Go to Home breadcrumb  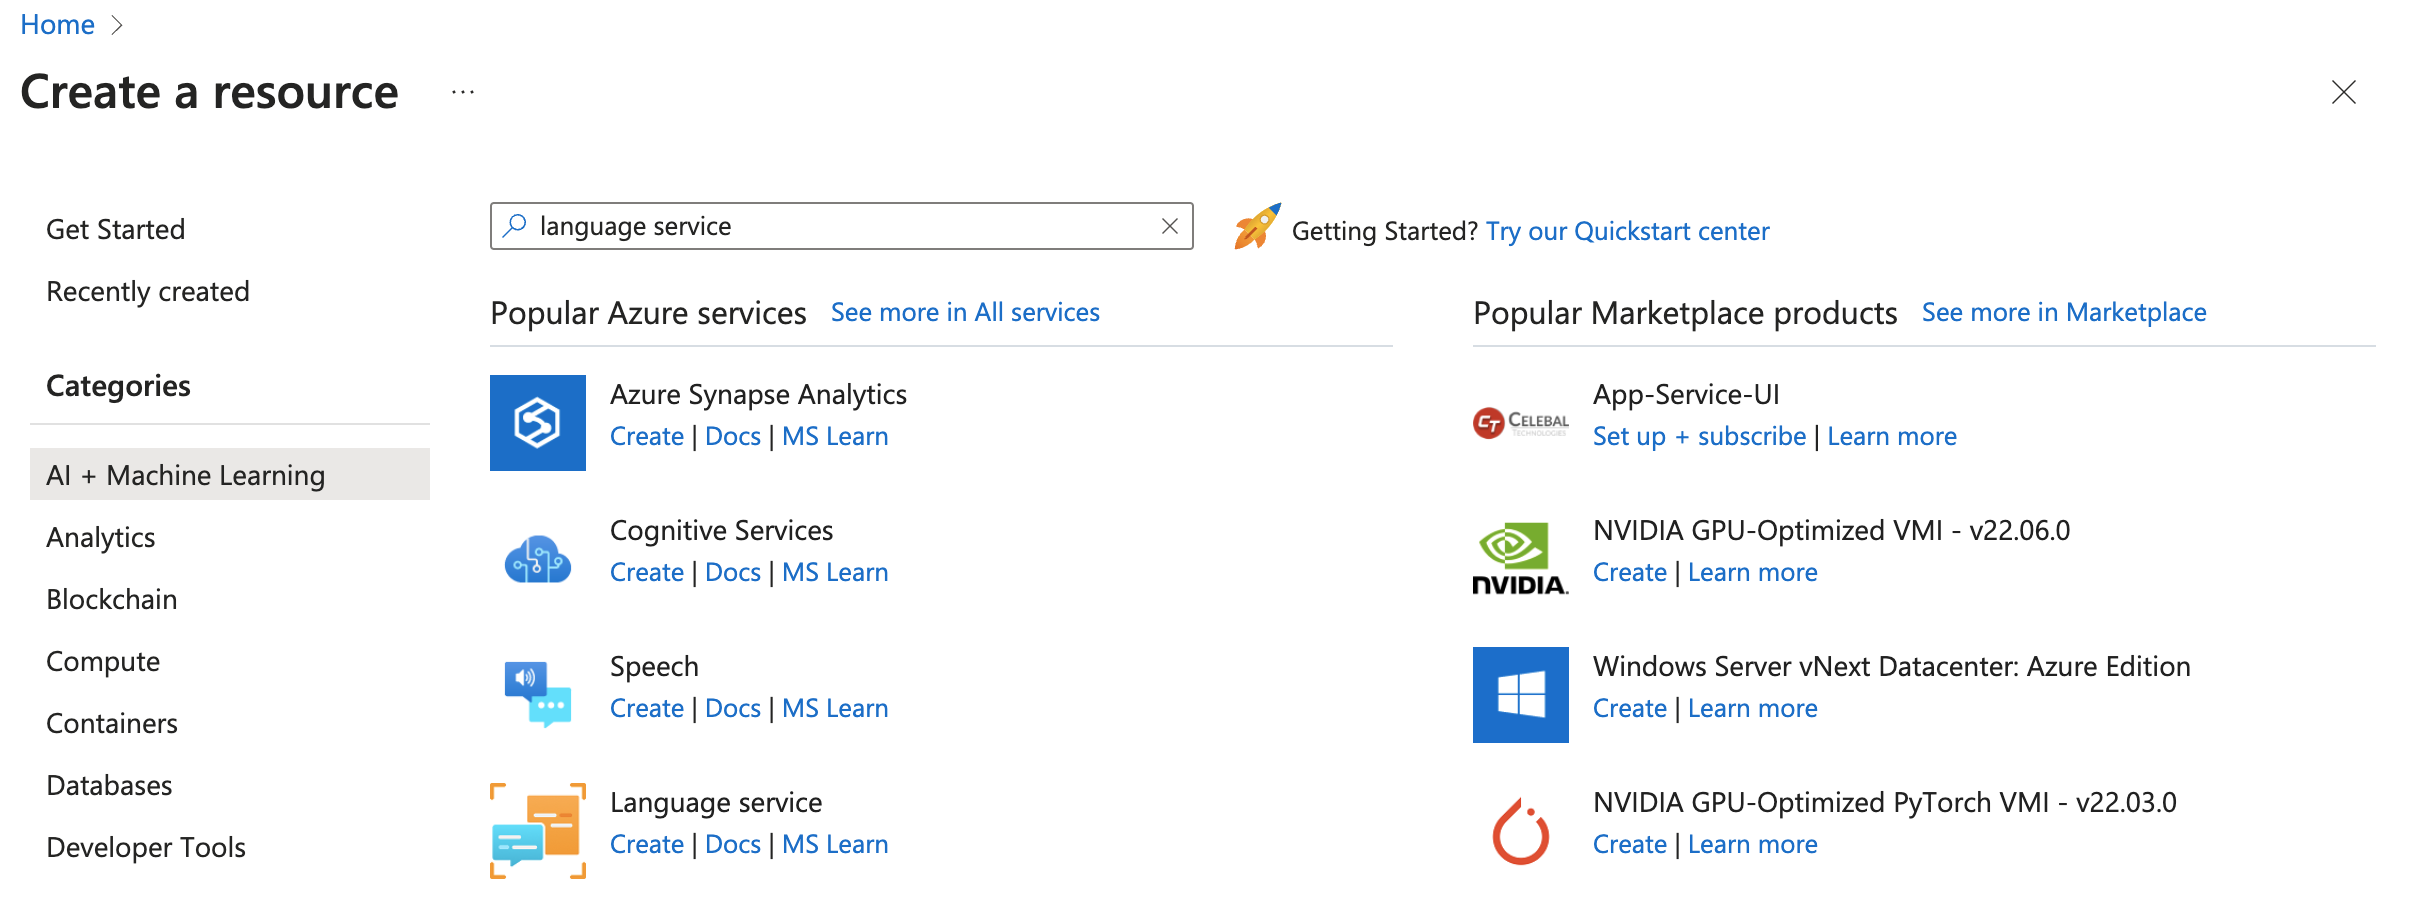[57, 24]
